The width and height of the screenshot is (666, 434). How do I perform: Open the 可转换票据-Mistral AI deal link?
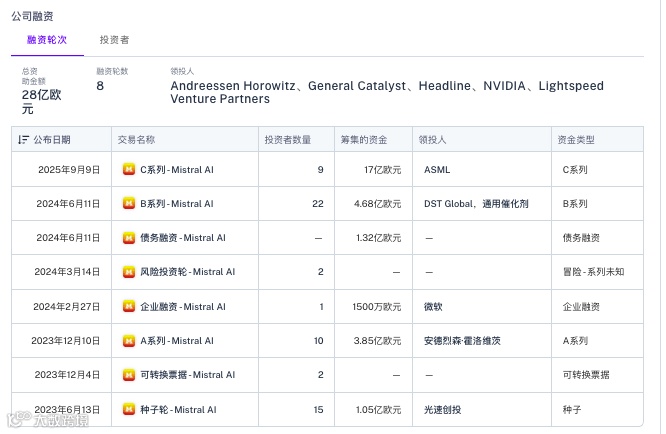tap(187, 375)
